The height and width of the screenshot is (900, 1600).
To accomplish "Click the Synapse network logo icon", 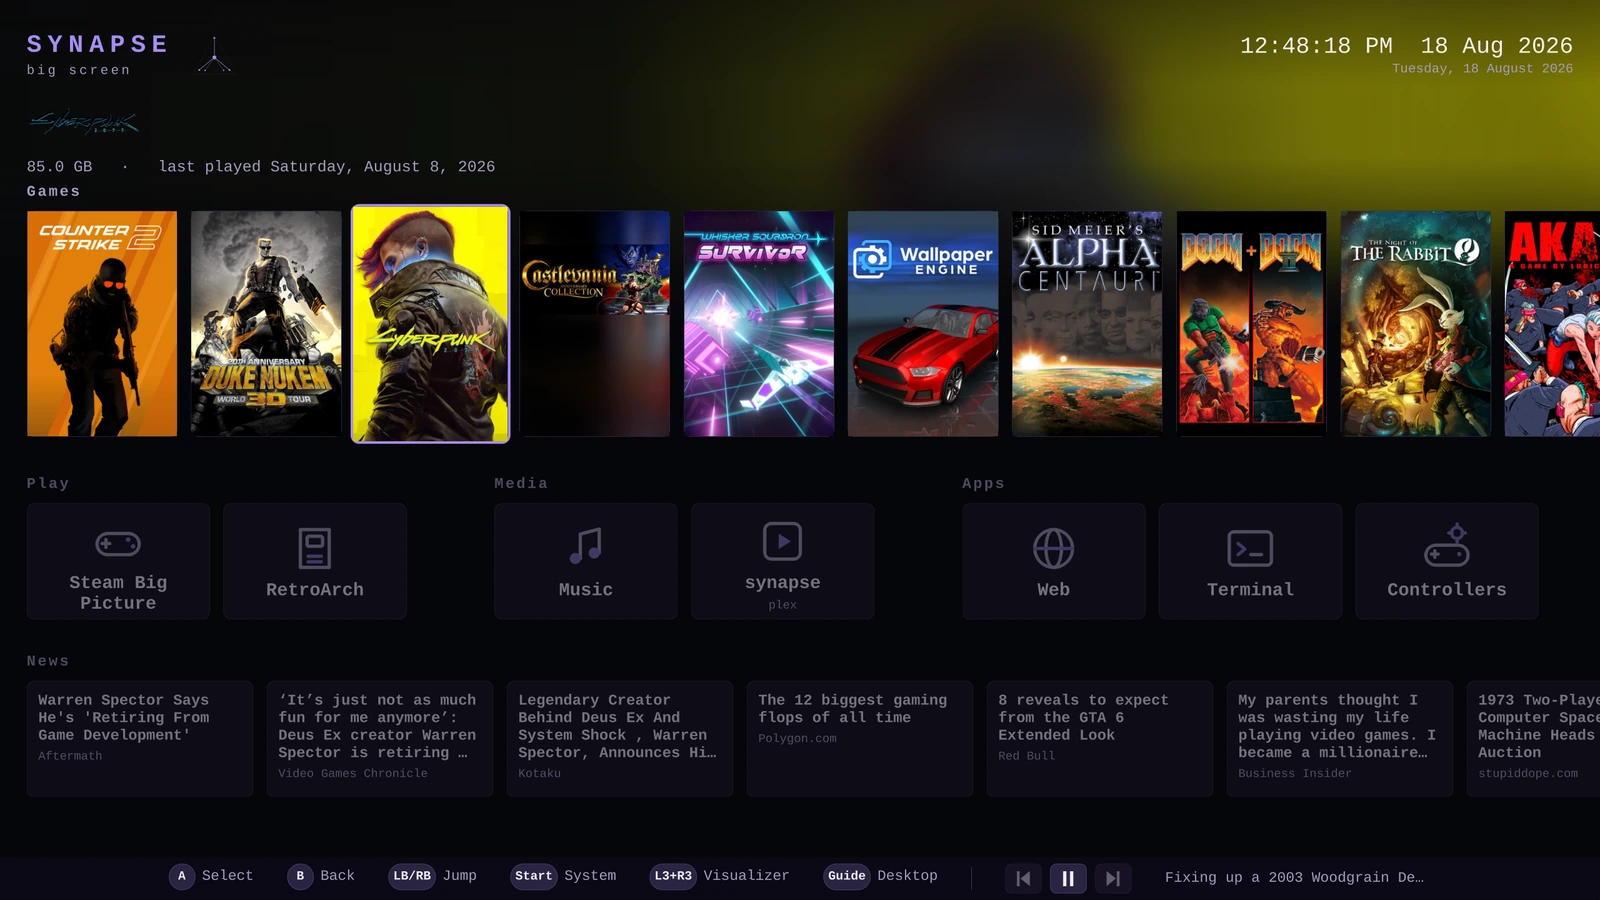I will [214, 55].
